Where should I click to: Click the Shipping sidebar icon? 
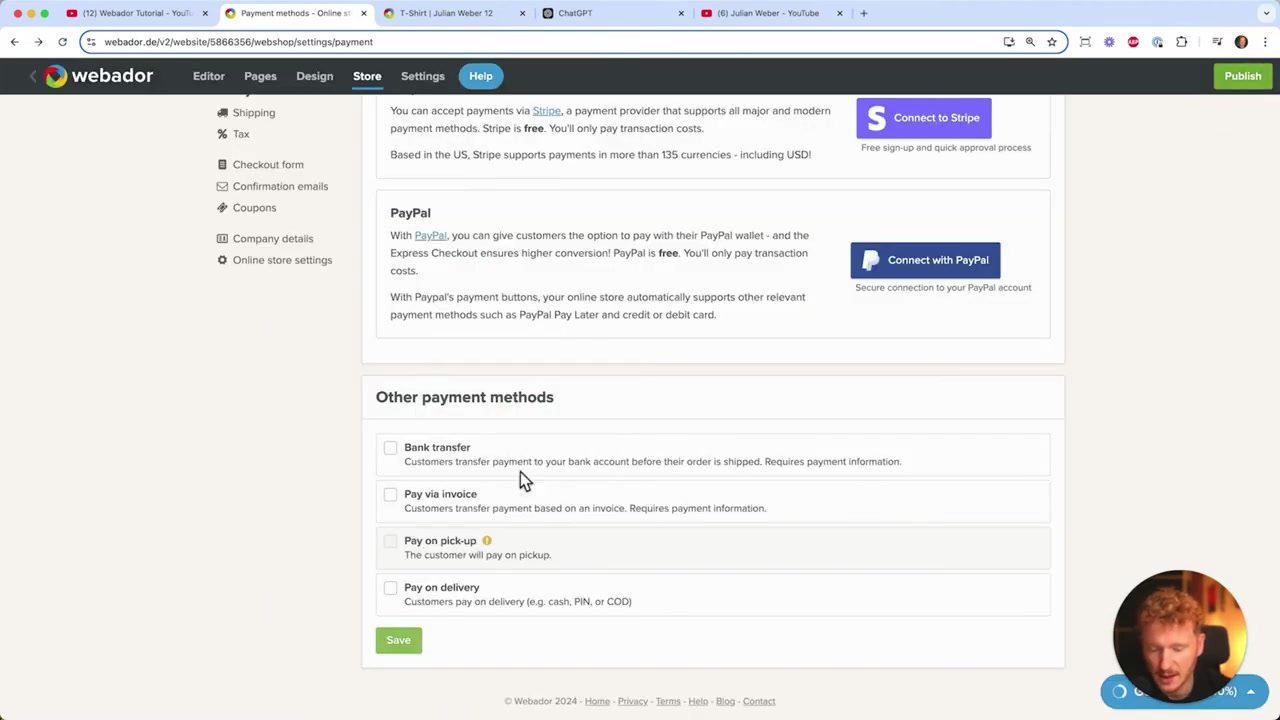(x=222, y=113)
